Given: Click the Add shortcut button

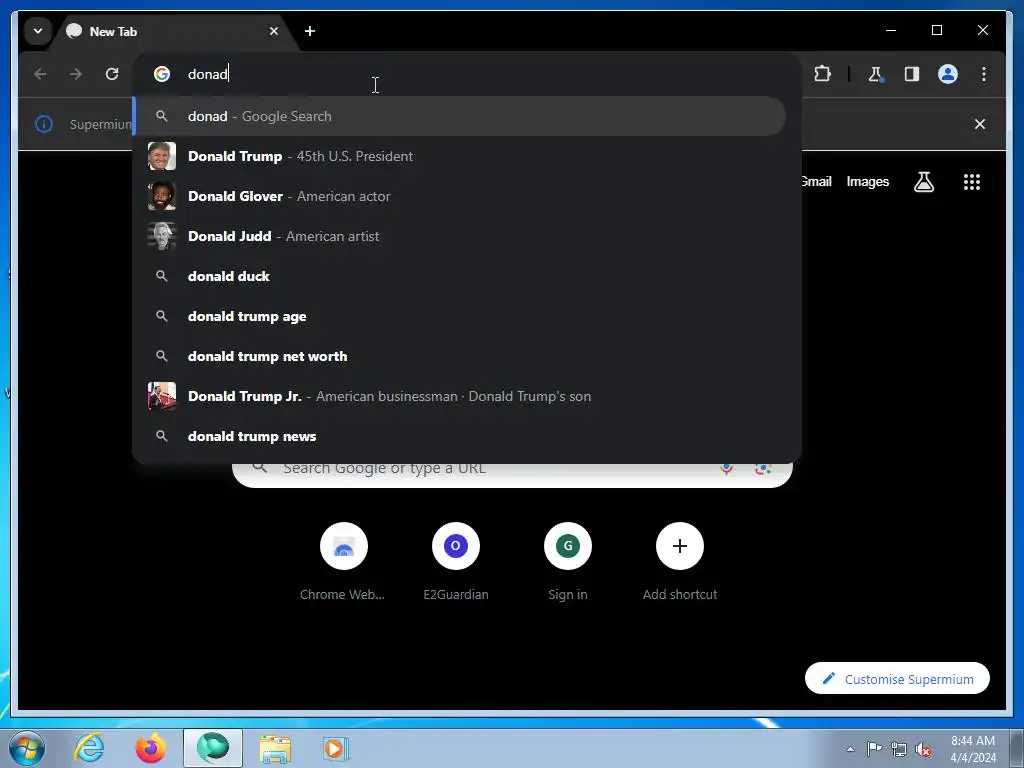Looking at the screenshot, I should [x=680, y=562].
